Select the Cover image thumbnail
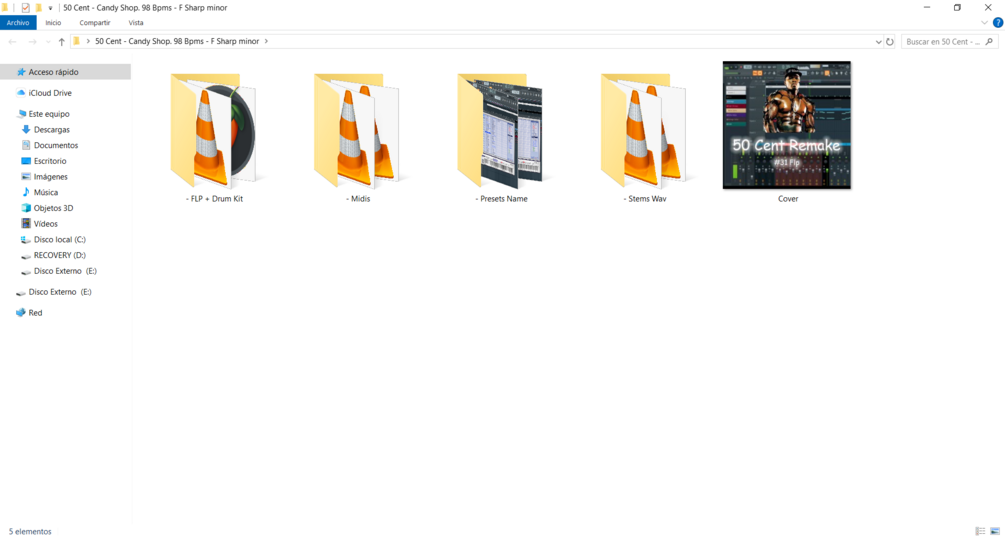1005x539 pixels. click(x=787, y=125)
